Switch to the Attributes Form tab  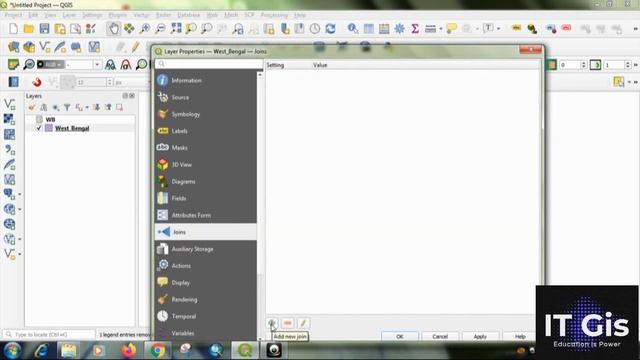[x=206, y=215]
